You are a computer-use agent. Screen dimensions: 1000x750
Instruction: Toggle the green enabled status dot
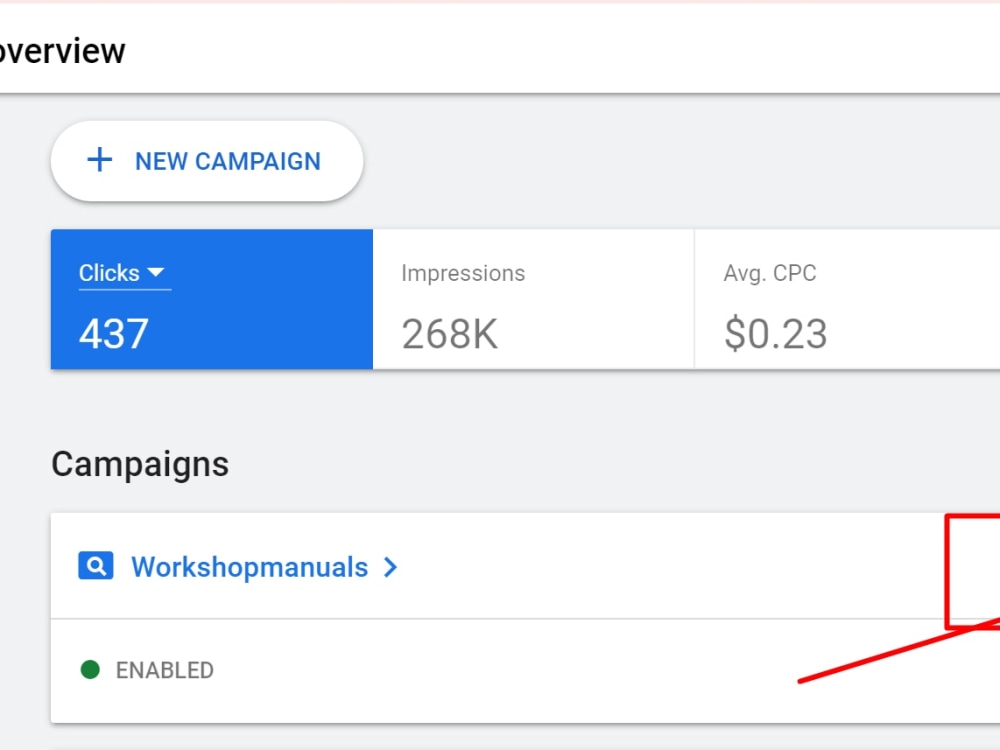click(90, 670)
